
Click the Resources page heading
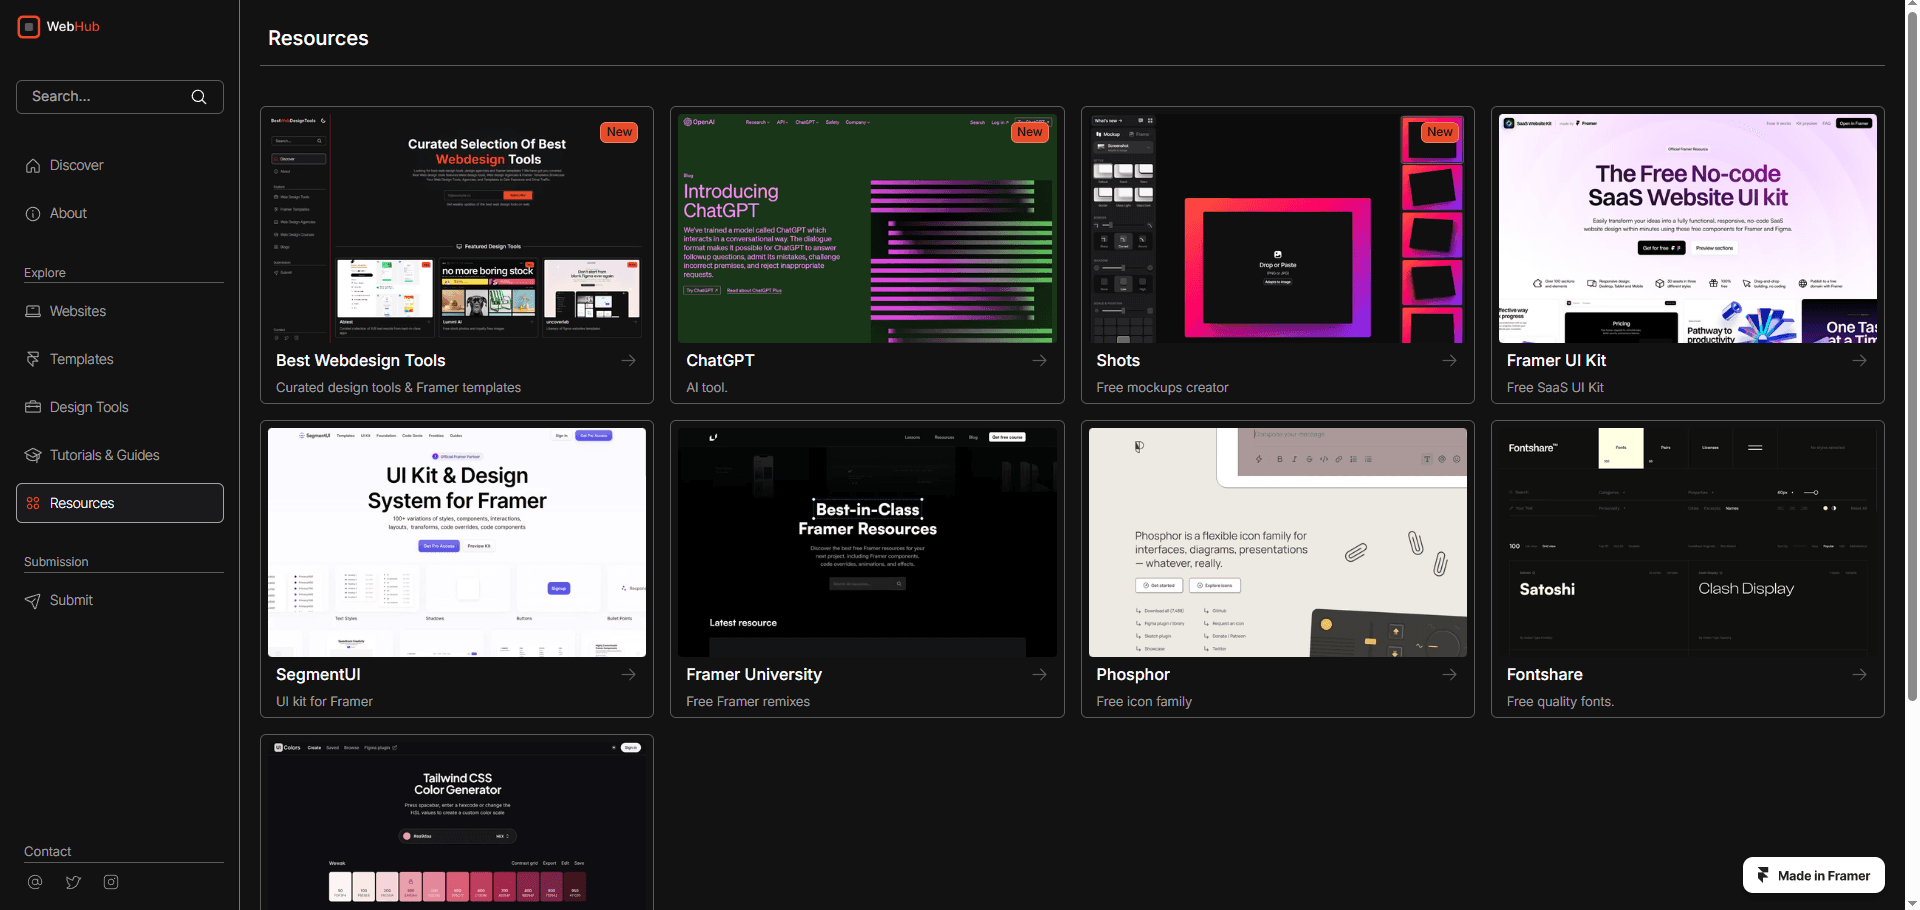point(318,38)
